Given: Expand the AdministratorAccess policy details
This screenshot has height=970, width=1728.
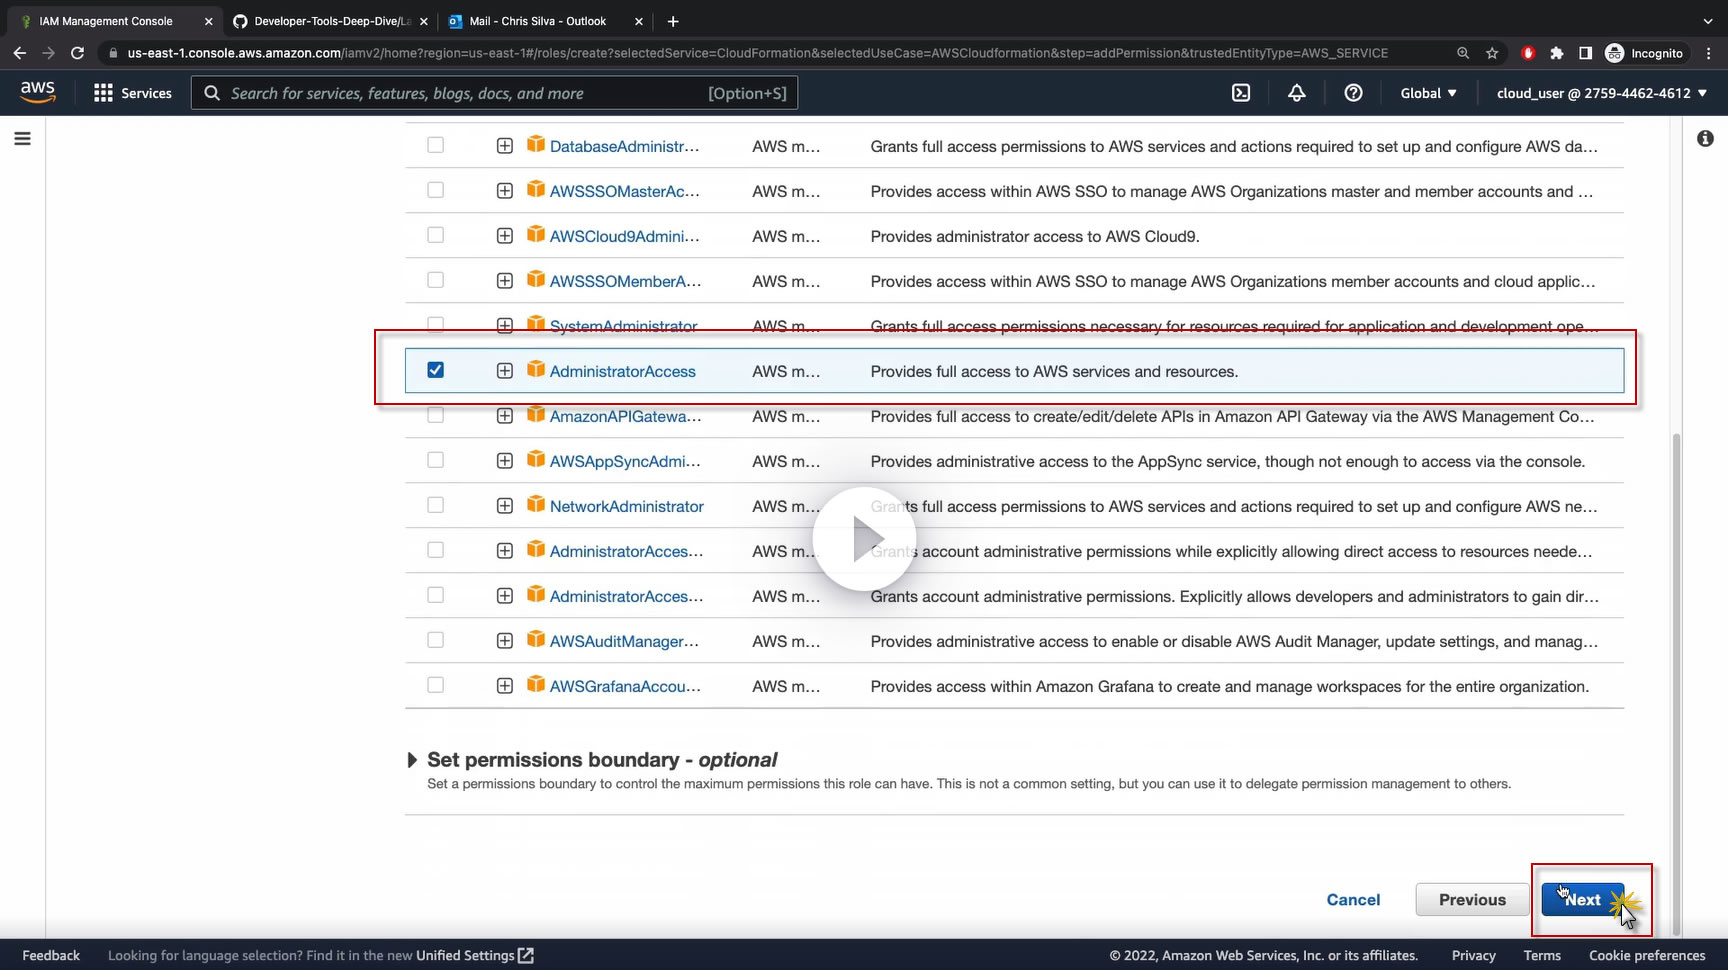Looking at the screenshot, I should pos(505,371).
